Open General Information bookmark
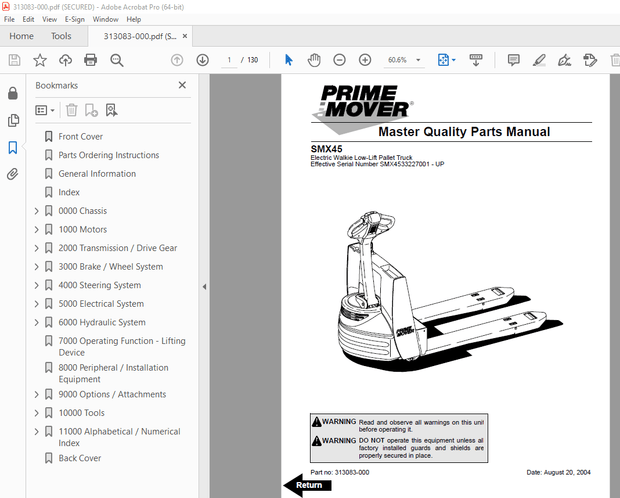 (97, 174)
